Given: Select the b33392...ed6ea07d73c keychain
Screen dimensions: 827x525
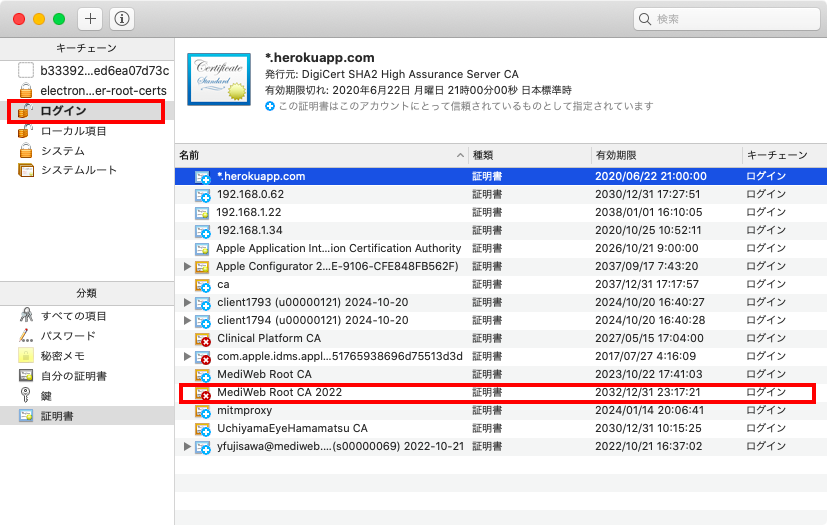Looking at the screenshot, I should [87, 70].
